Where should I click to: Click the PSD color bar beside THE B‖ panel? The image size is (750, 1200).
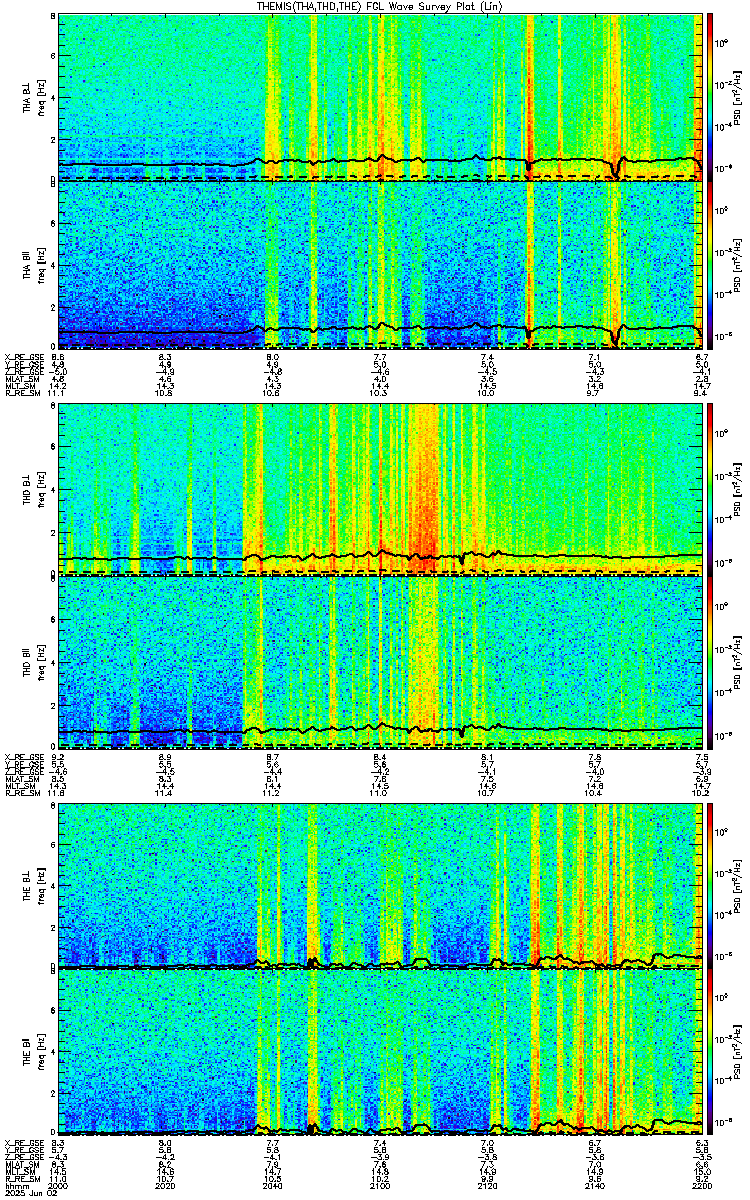710,1053
